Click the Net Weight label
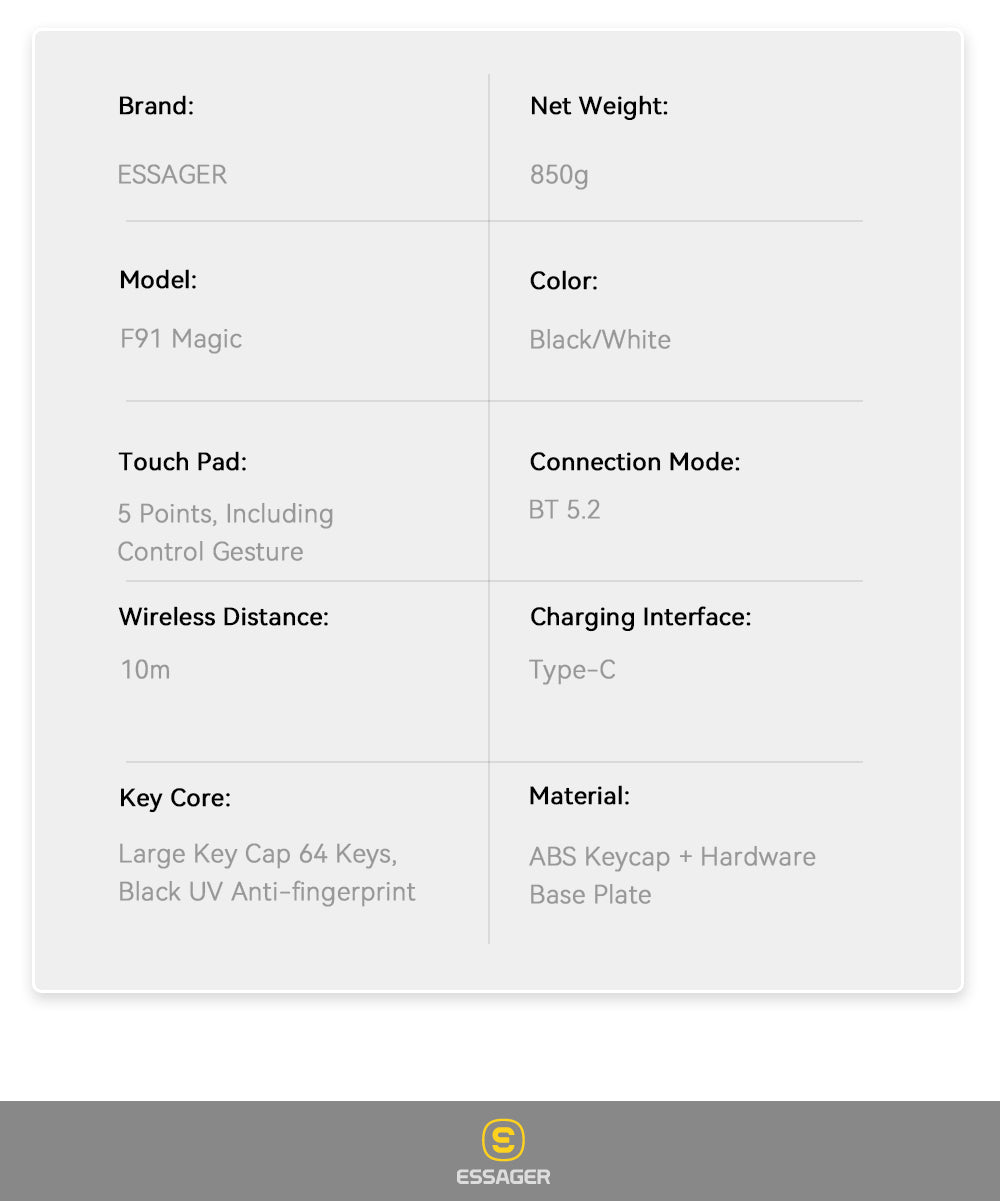1000x1202 pixels. tap(599, 106)
